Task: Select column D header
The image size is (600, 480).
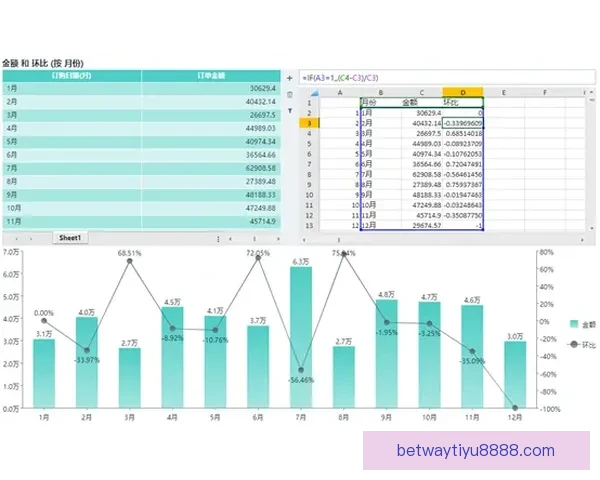Action: (x=463, y=92)
